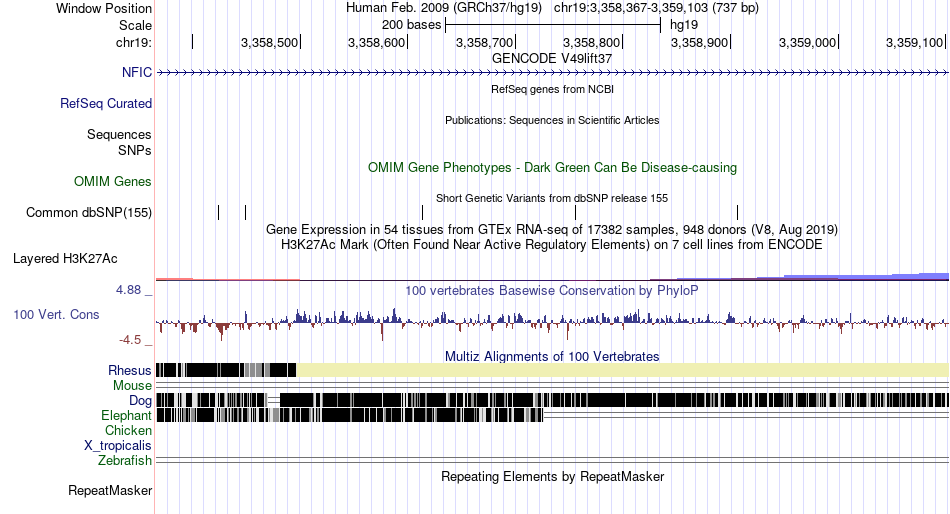Click the Layered H3K27Ac track label
950x514 pixels.
pos(65,259)
